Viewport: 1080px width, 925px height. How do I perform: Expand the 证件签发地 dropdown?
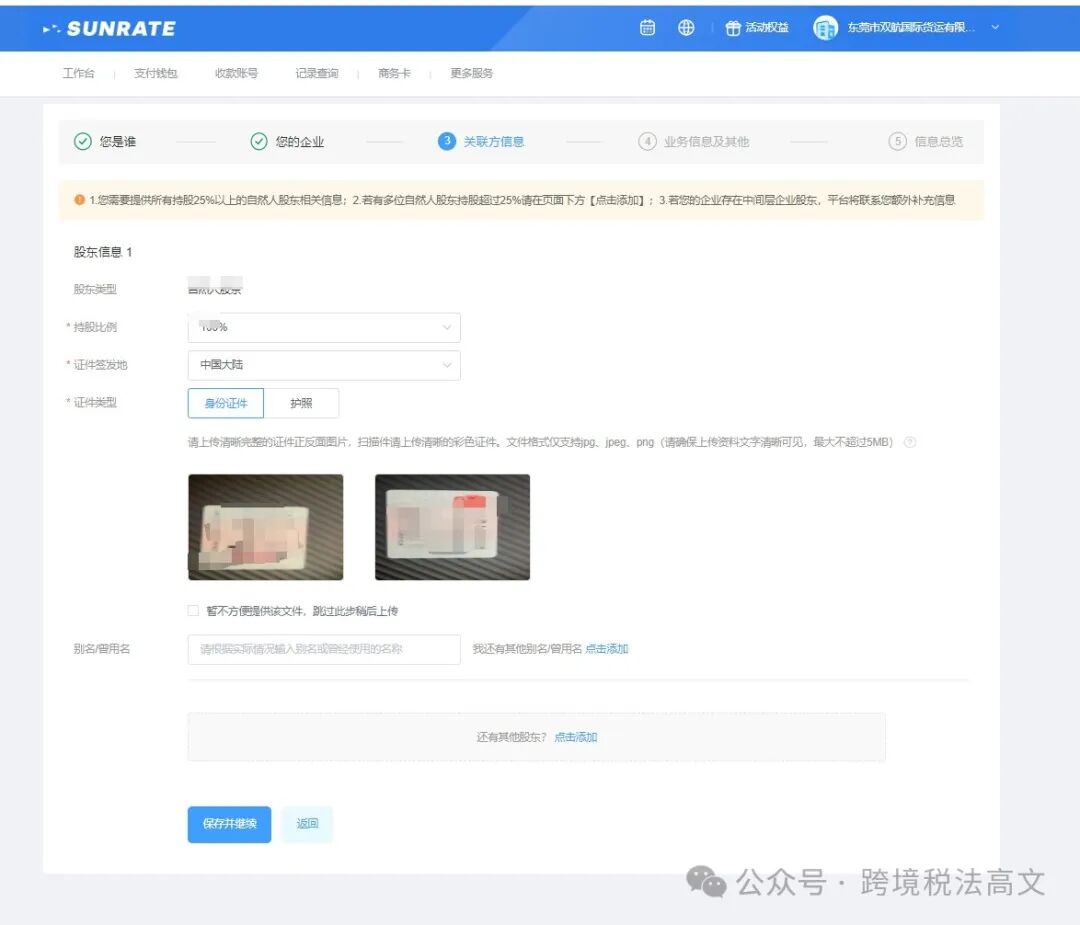(323, 365)
